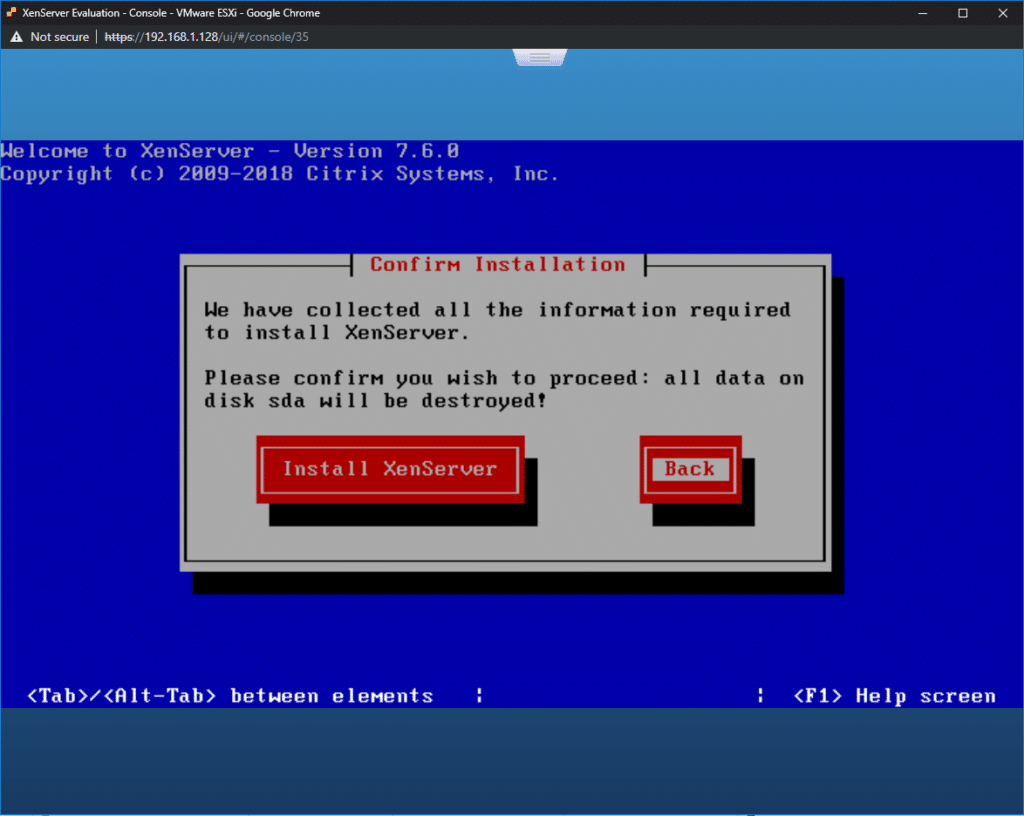Maximize the Chrome console window
The image size is (1024, 816).
[x=963, y=13]
